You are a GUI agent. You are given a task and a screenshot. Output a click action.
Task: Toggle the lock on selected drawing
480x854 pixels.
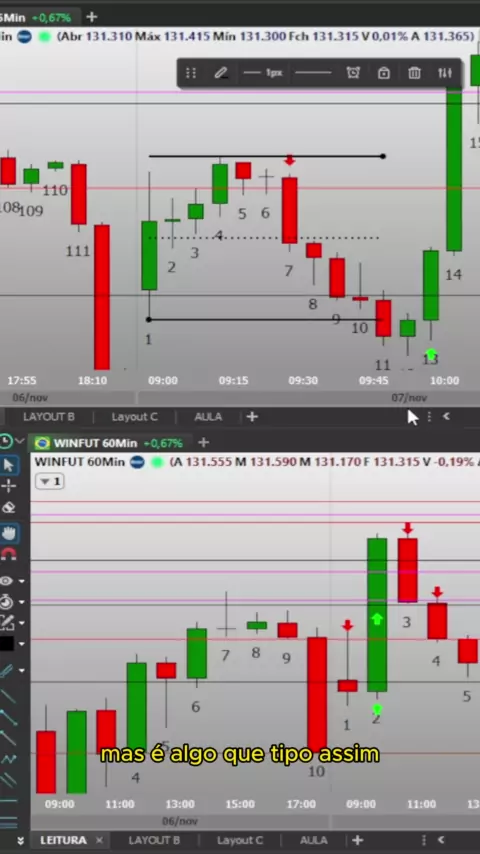click(x=384, y=72)
